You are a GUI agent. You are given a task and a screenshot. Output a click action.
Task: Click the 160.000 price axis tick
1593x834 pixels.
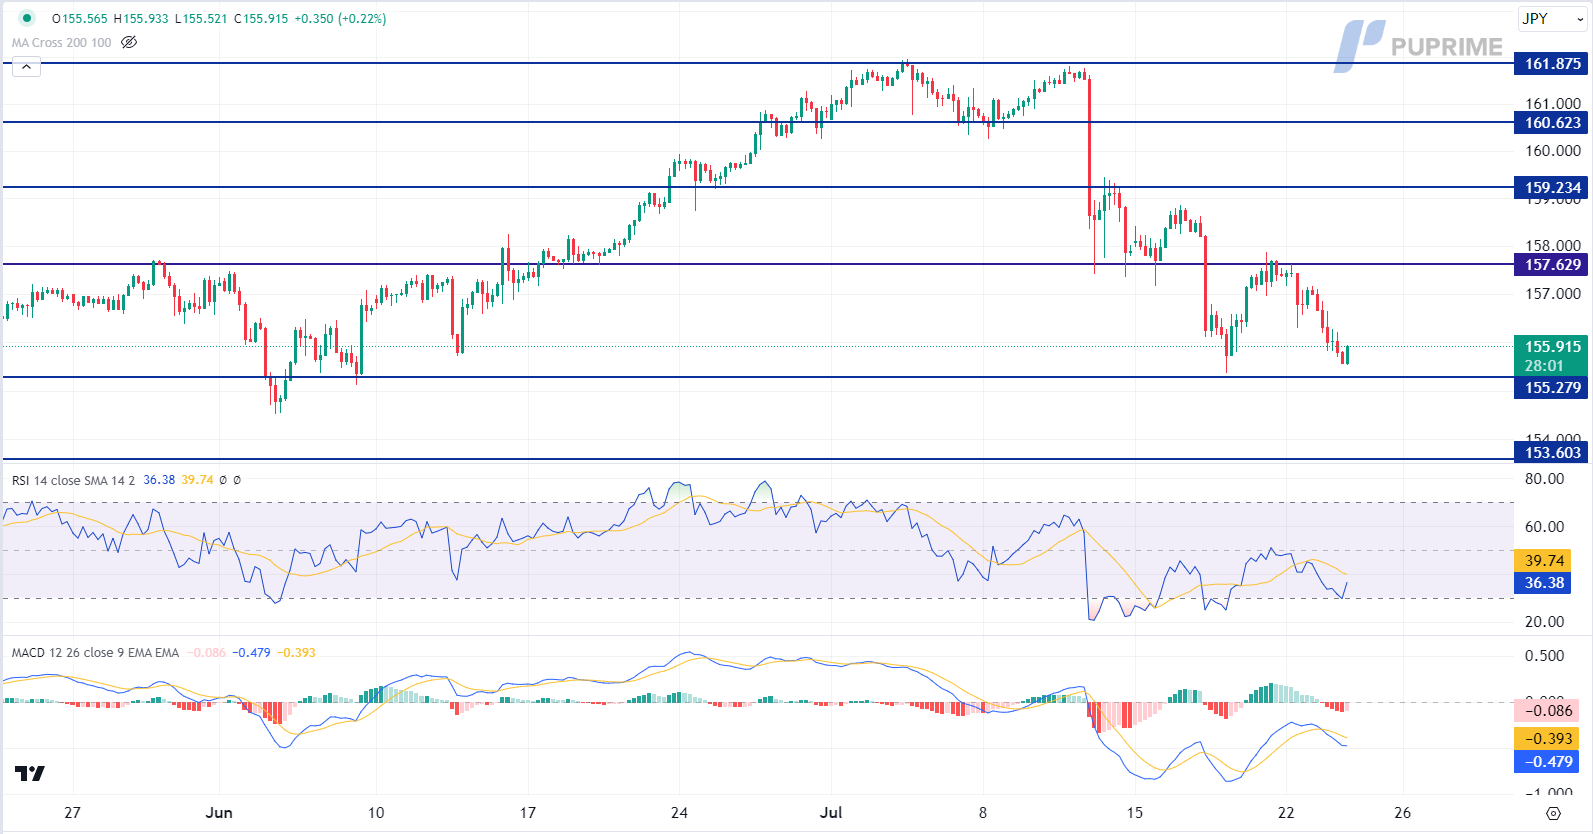pyautogui.click(x=1553, y=151)
